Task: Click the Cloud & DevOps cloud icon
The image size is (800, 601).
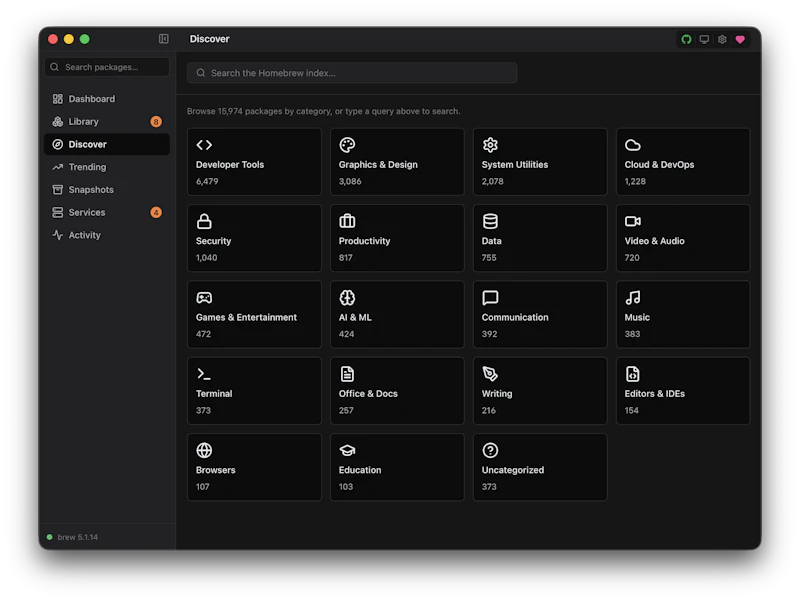Action: (633, 145)
